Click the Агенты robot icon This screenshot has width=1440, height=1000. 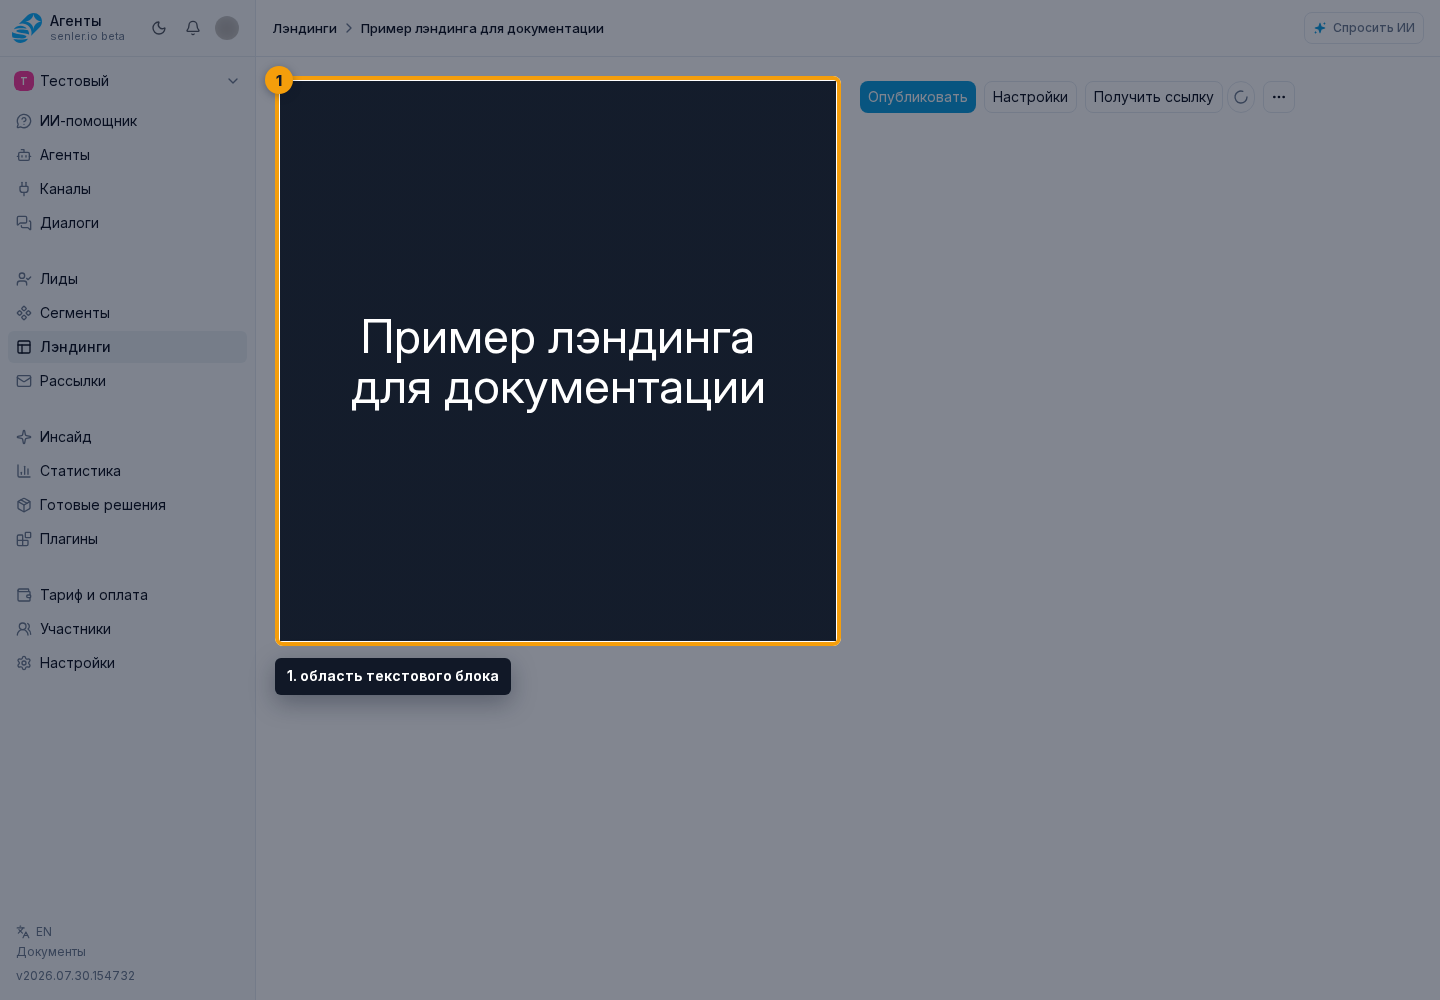coord(24,155)
